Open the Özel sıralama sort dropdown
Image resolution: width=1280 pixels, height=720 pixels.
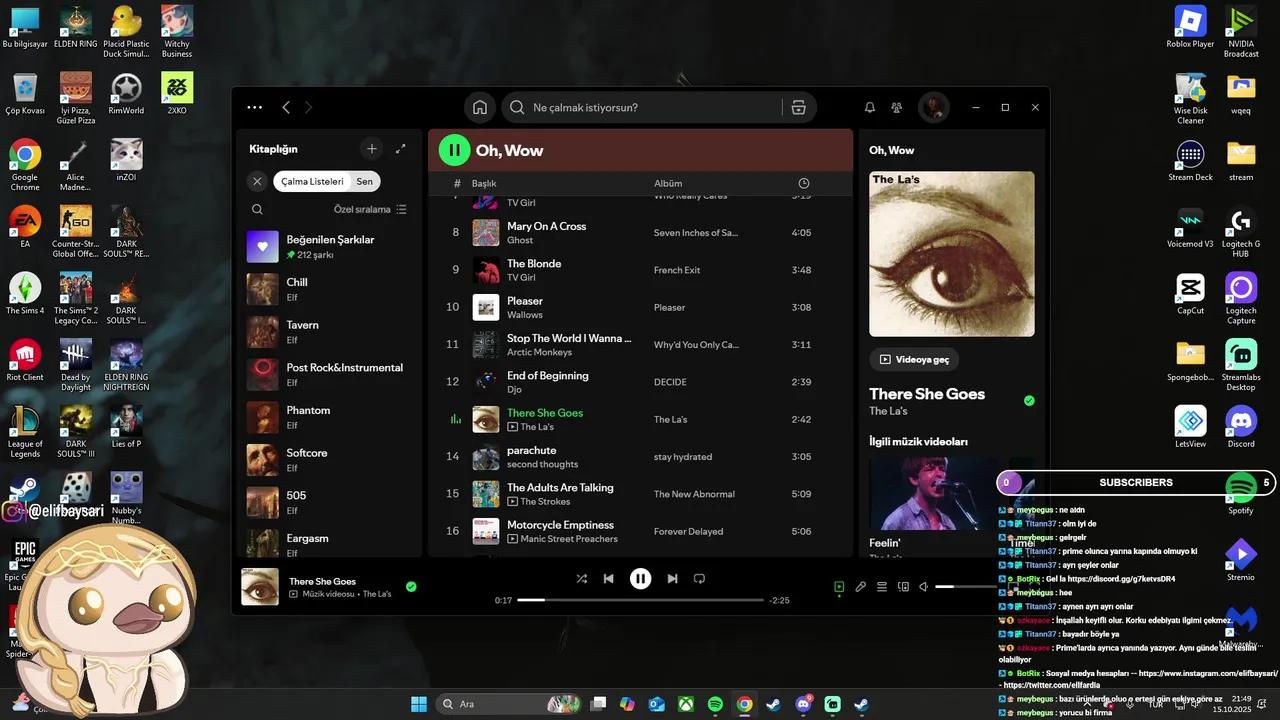point(370,209)
